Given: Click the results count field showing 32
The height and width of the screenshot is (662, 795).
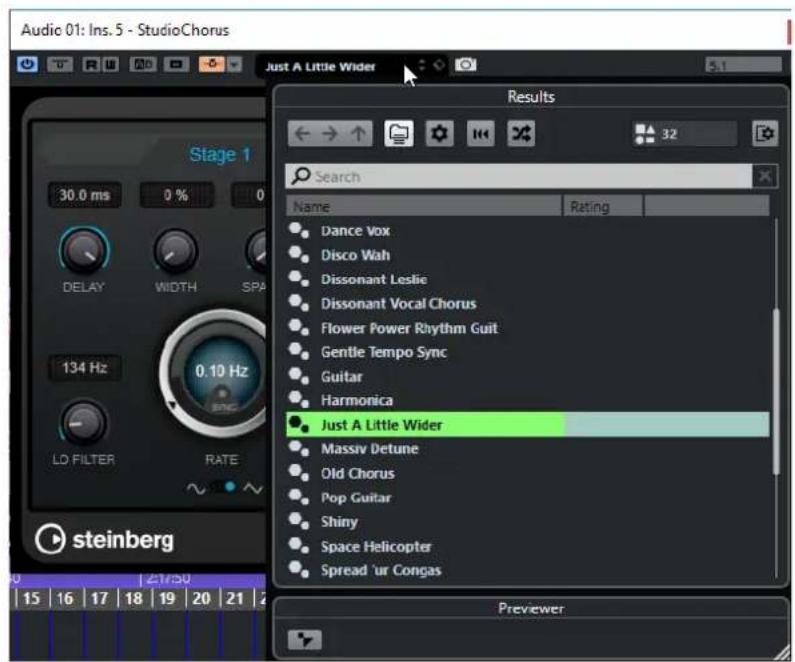Looking at the screenshot, I should pos(684,134).
